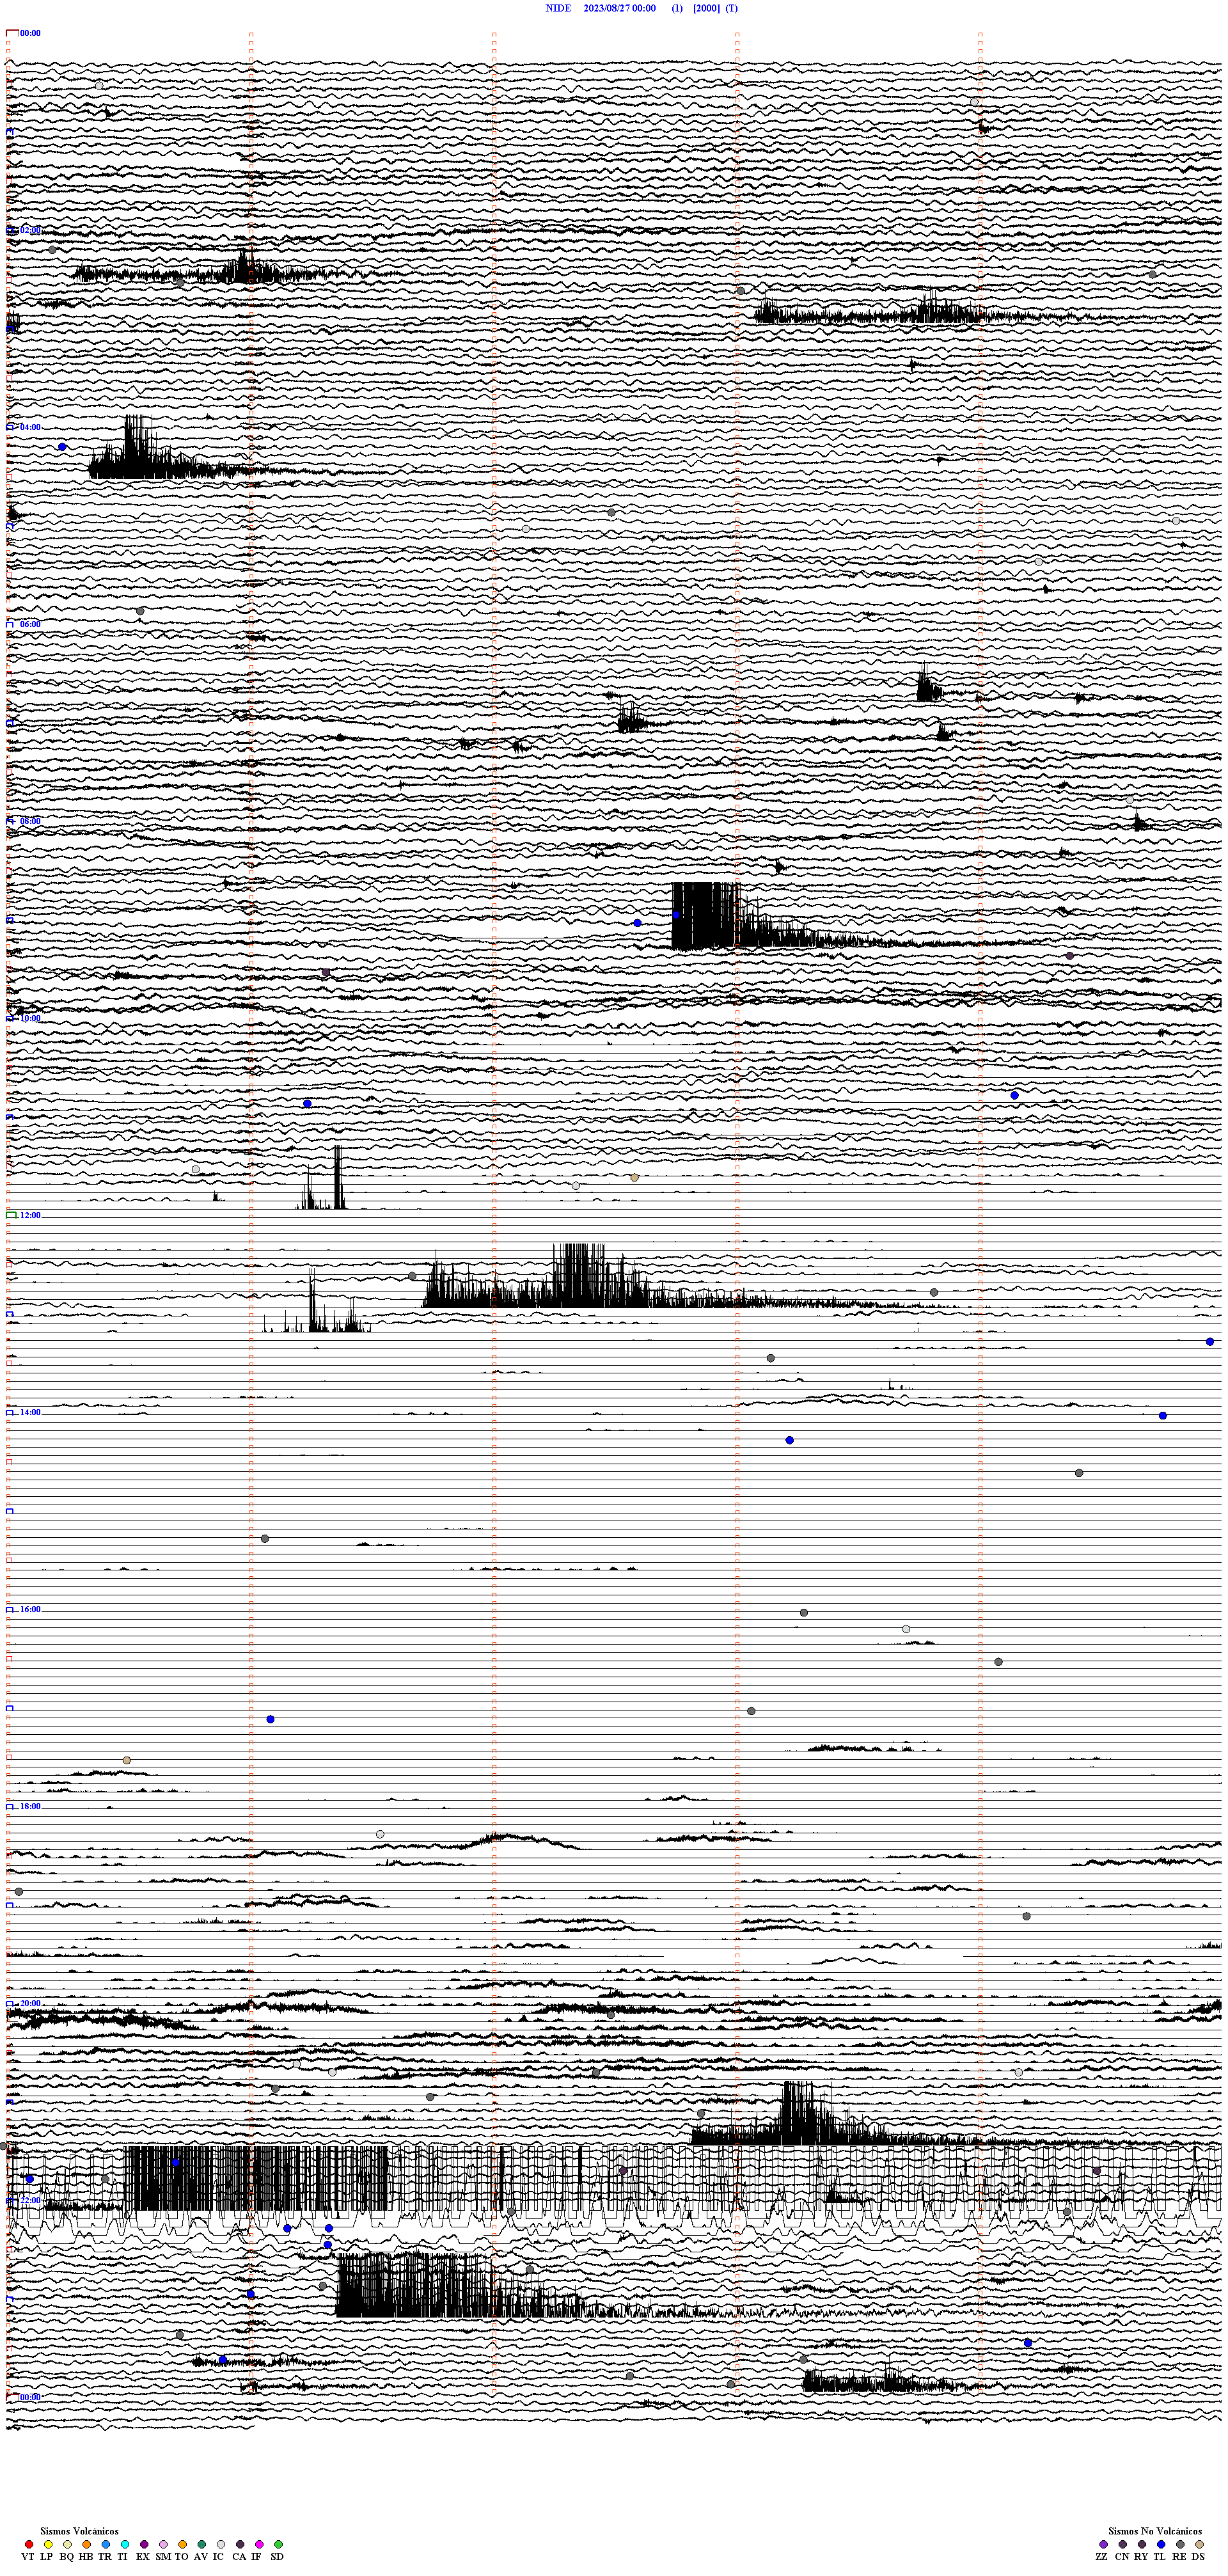Click the purple EX legend dot
This screenshot has width=1228, height=2576.
(x=144, y=2544)
